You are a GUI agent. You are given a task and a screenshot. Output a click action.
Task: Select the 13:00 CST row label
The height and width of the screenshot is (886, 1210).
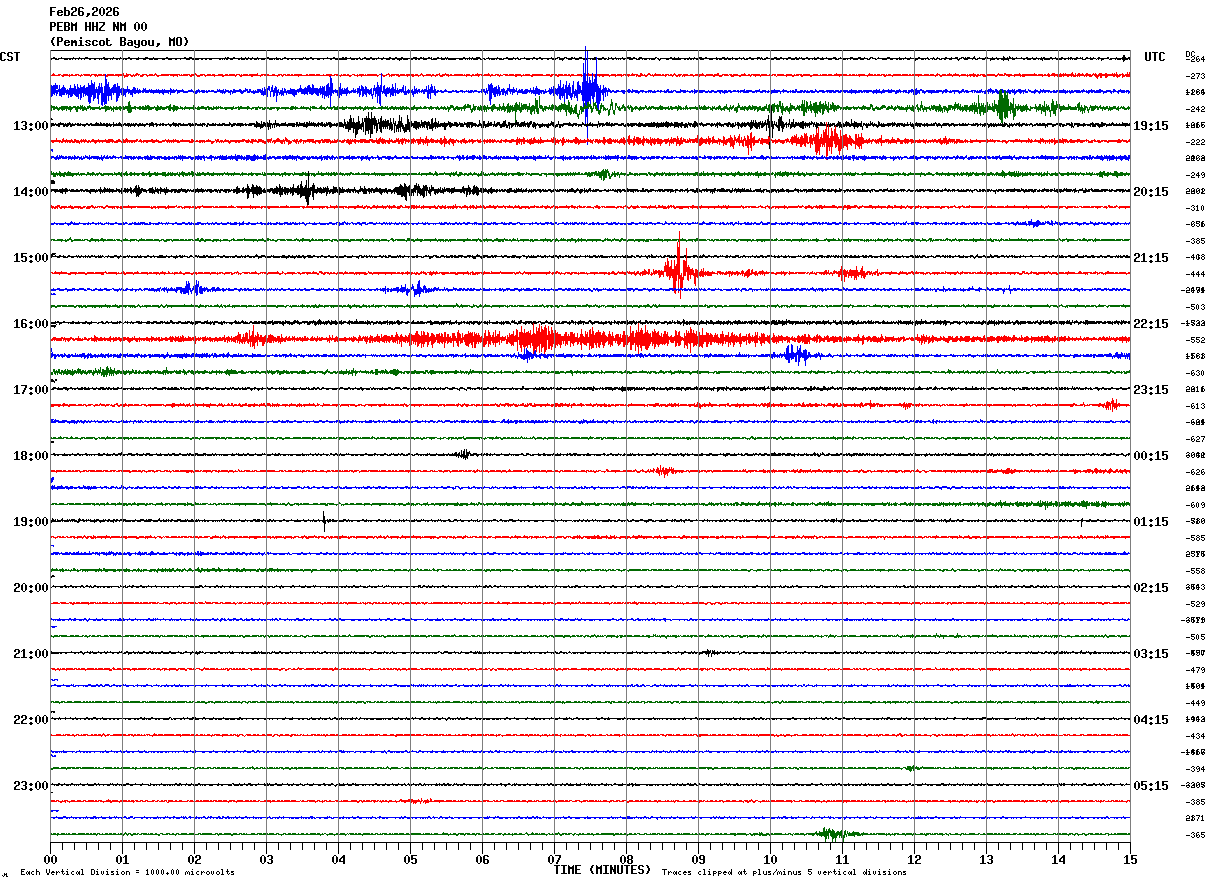[30, 125]
